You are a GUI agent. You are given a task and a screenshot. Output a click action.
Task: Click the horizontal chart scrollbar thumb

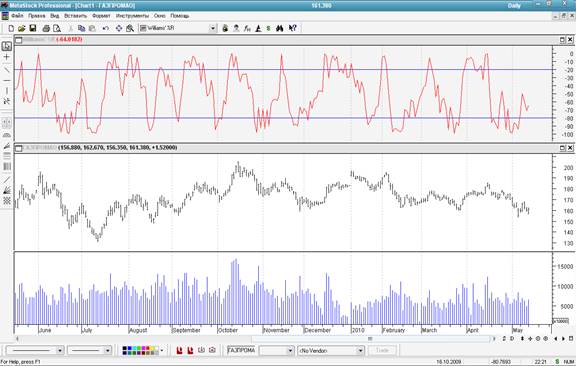pyautogui.click(x=370, y=338)
